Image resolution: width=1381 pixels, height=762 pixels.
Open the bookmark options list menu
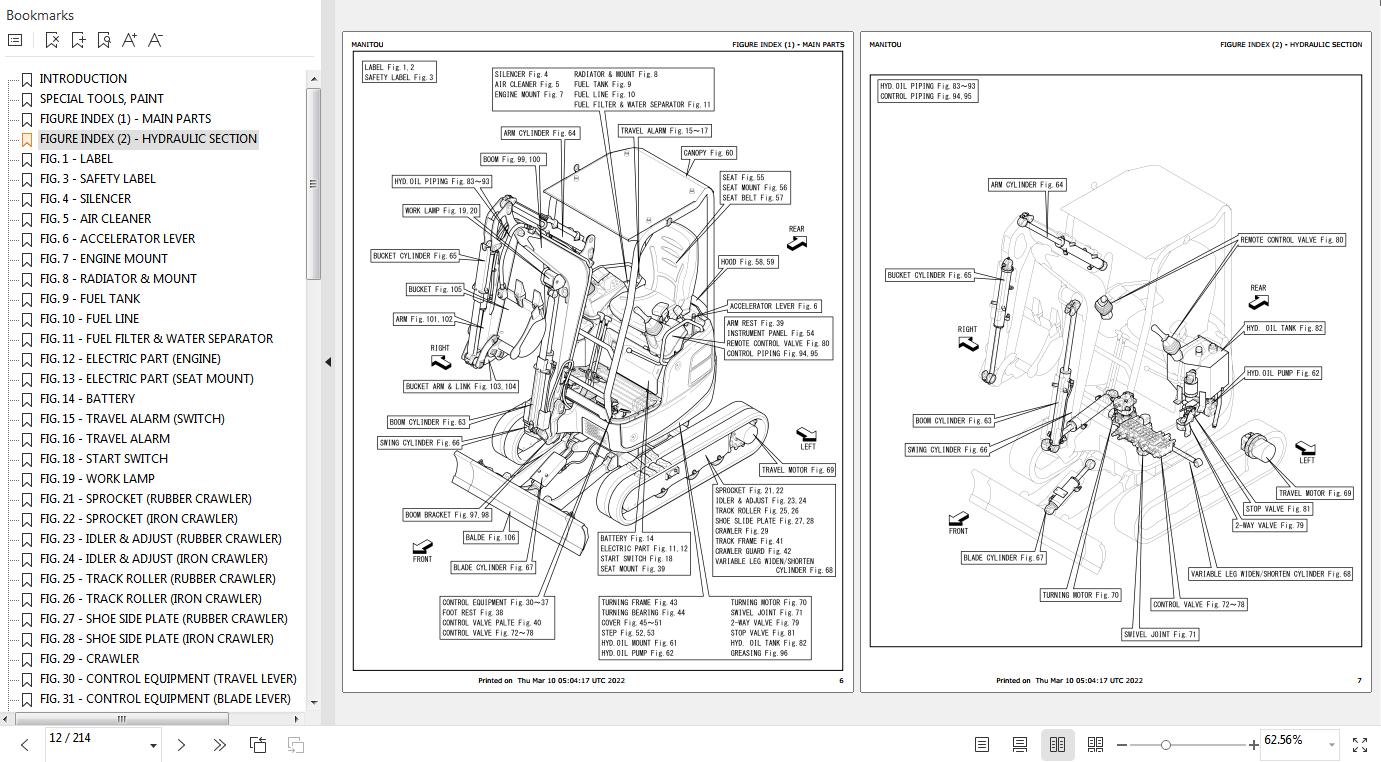[15, 40]
